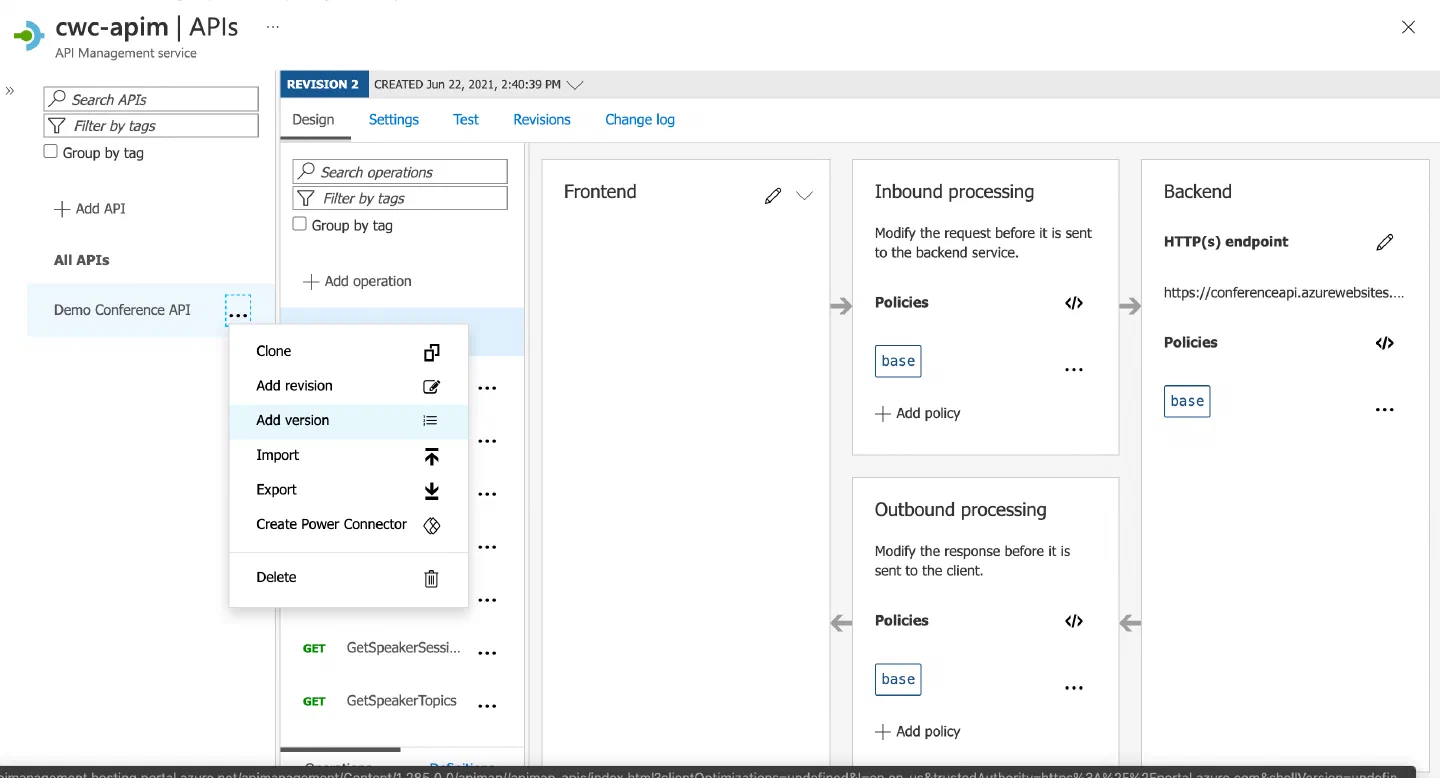Image resolution: width=1440 pixels, height=778 pixels.
Task: Expand the revision dropdown chevron
Action: pos(575,85)
